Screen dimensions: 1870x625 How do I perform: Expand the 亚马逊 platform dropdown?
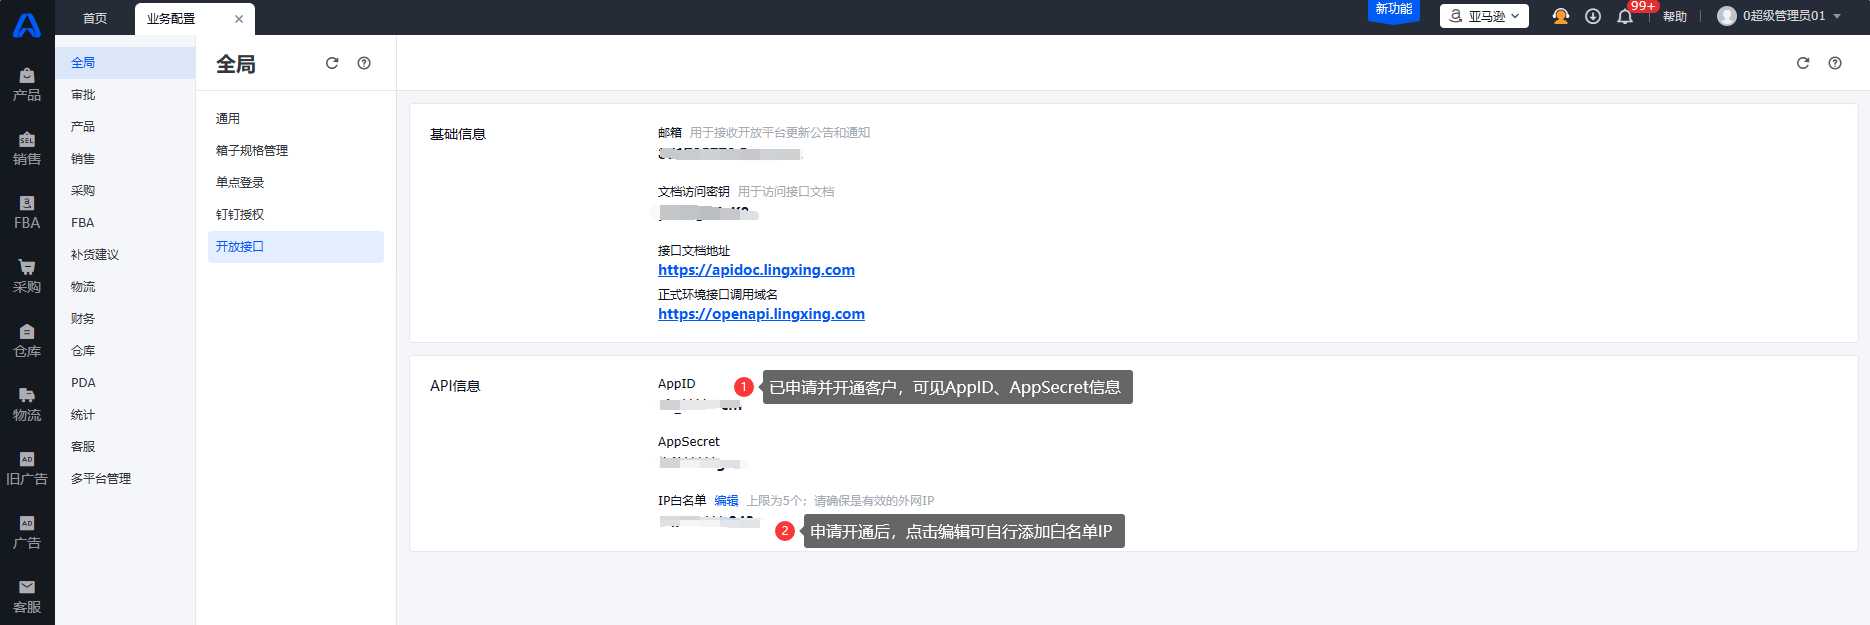pyautogui.click(x=1484, y=16)
